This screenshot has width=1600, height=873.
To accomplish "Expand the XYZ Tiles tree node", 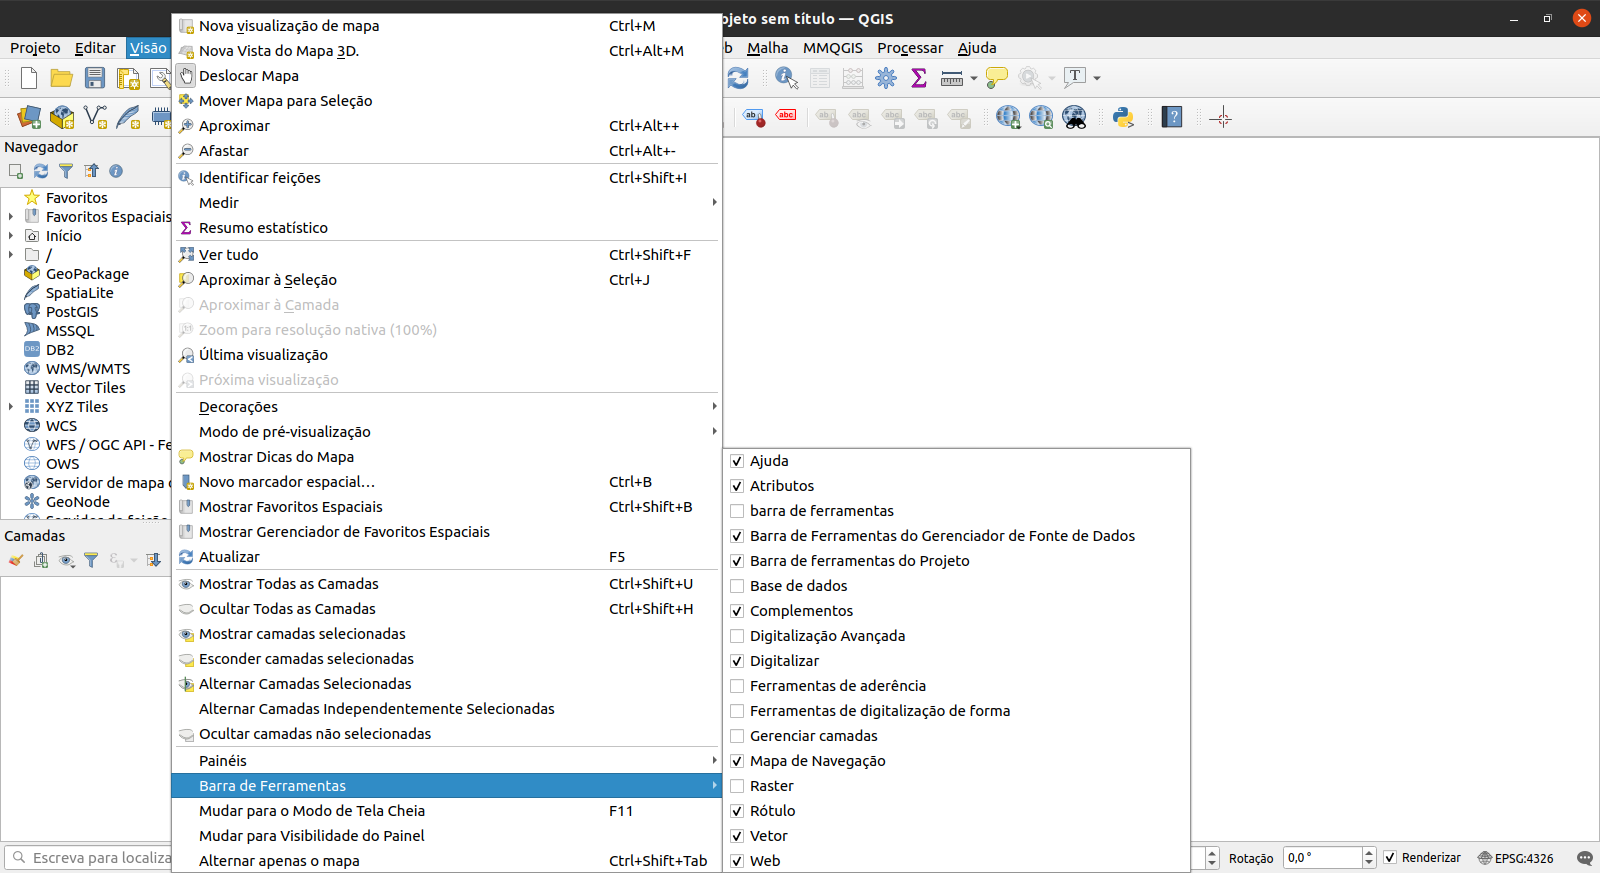I will (11, 407).
